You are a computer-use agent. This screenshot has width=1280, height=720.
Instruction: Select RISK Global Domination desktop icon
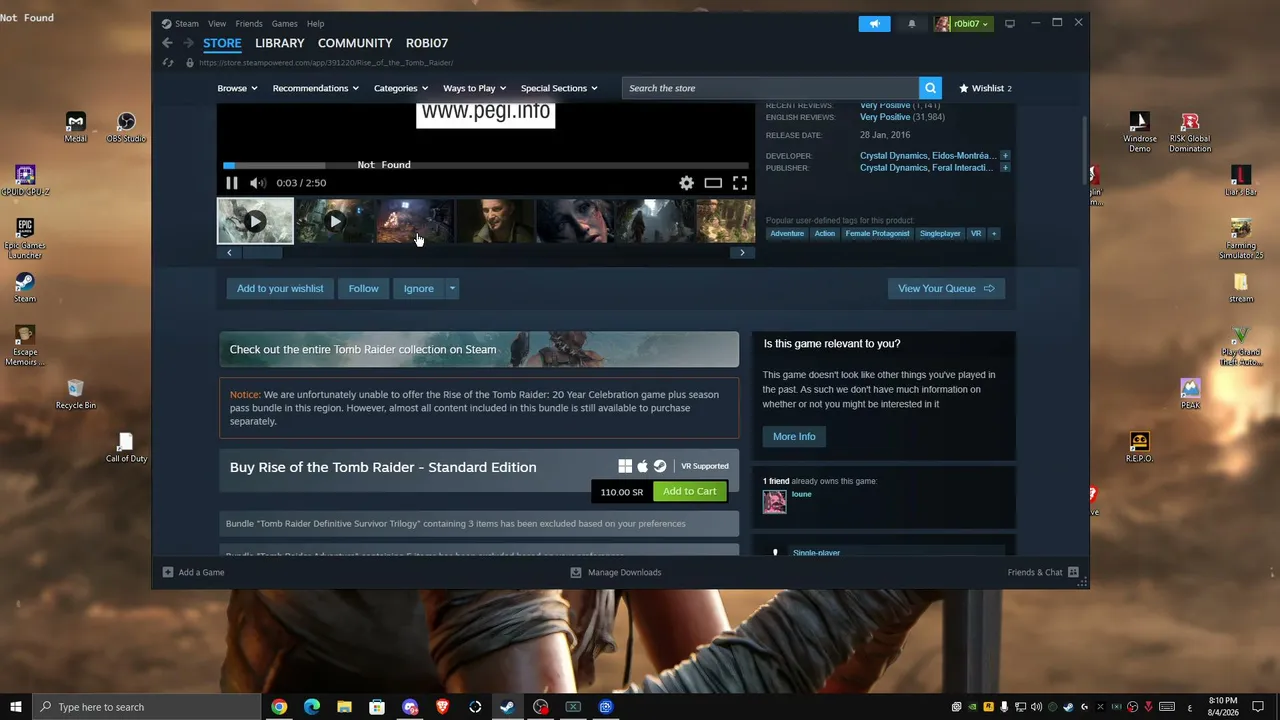[x=1190, y=132]
